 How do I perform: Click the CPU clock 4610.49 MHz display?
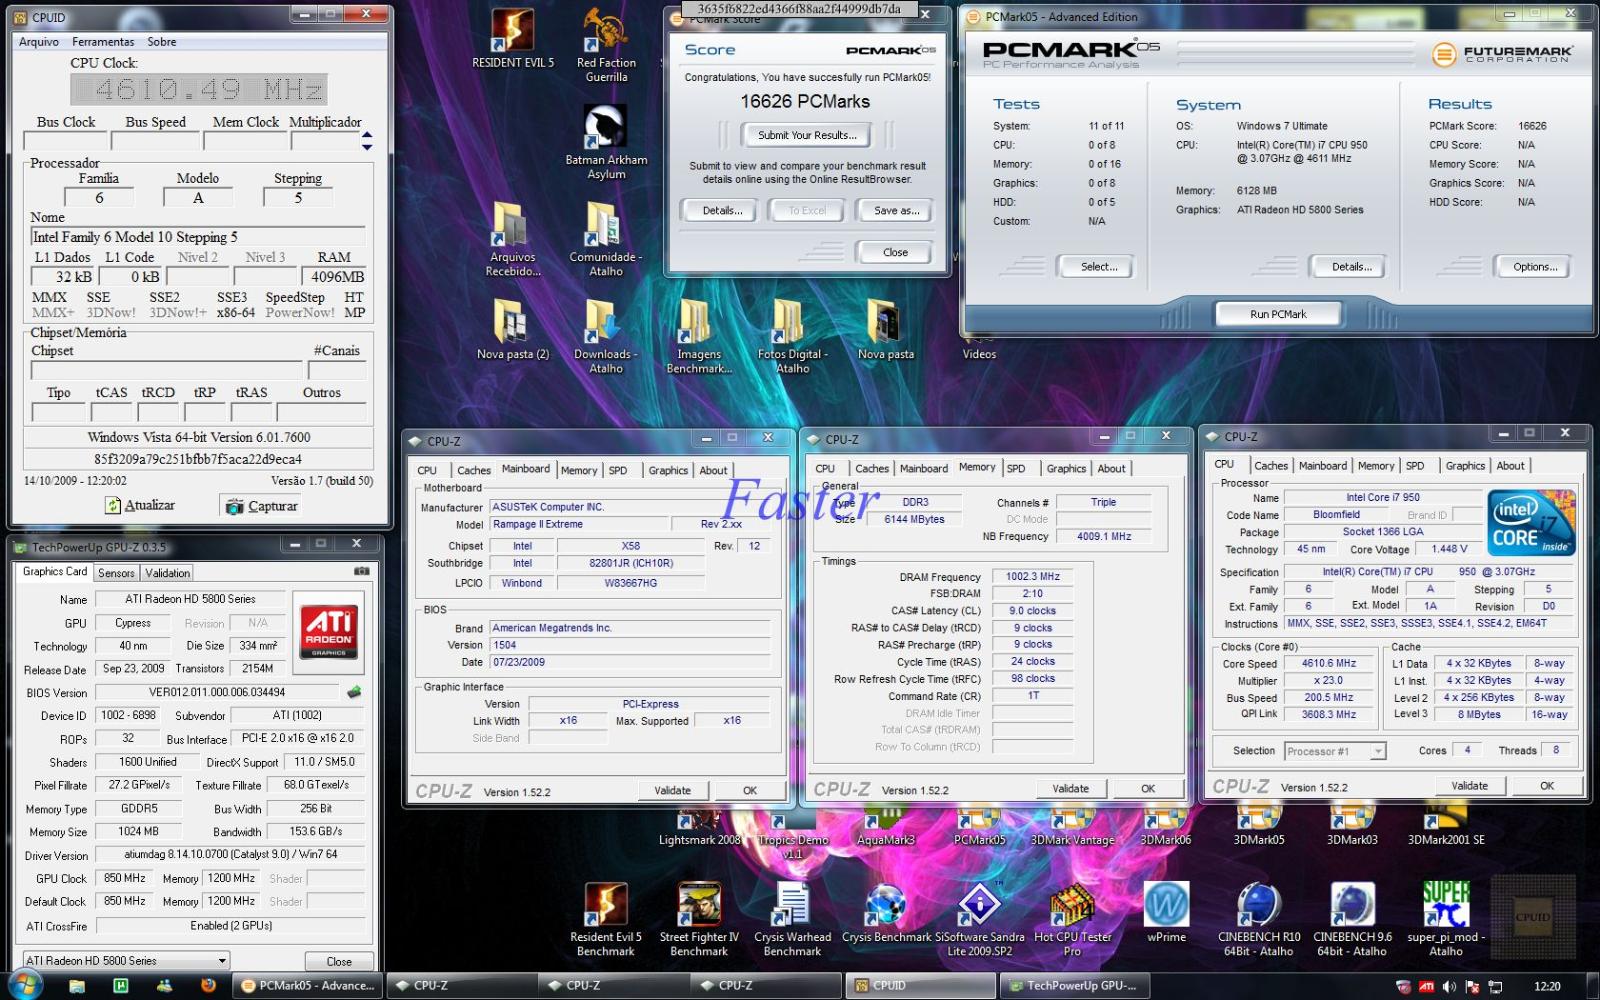pyautogui.click(x=199, y=90)
